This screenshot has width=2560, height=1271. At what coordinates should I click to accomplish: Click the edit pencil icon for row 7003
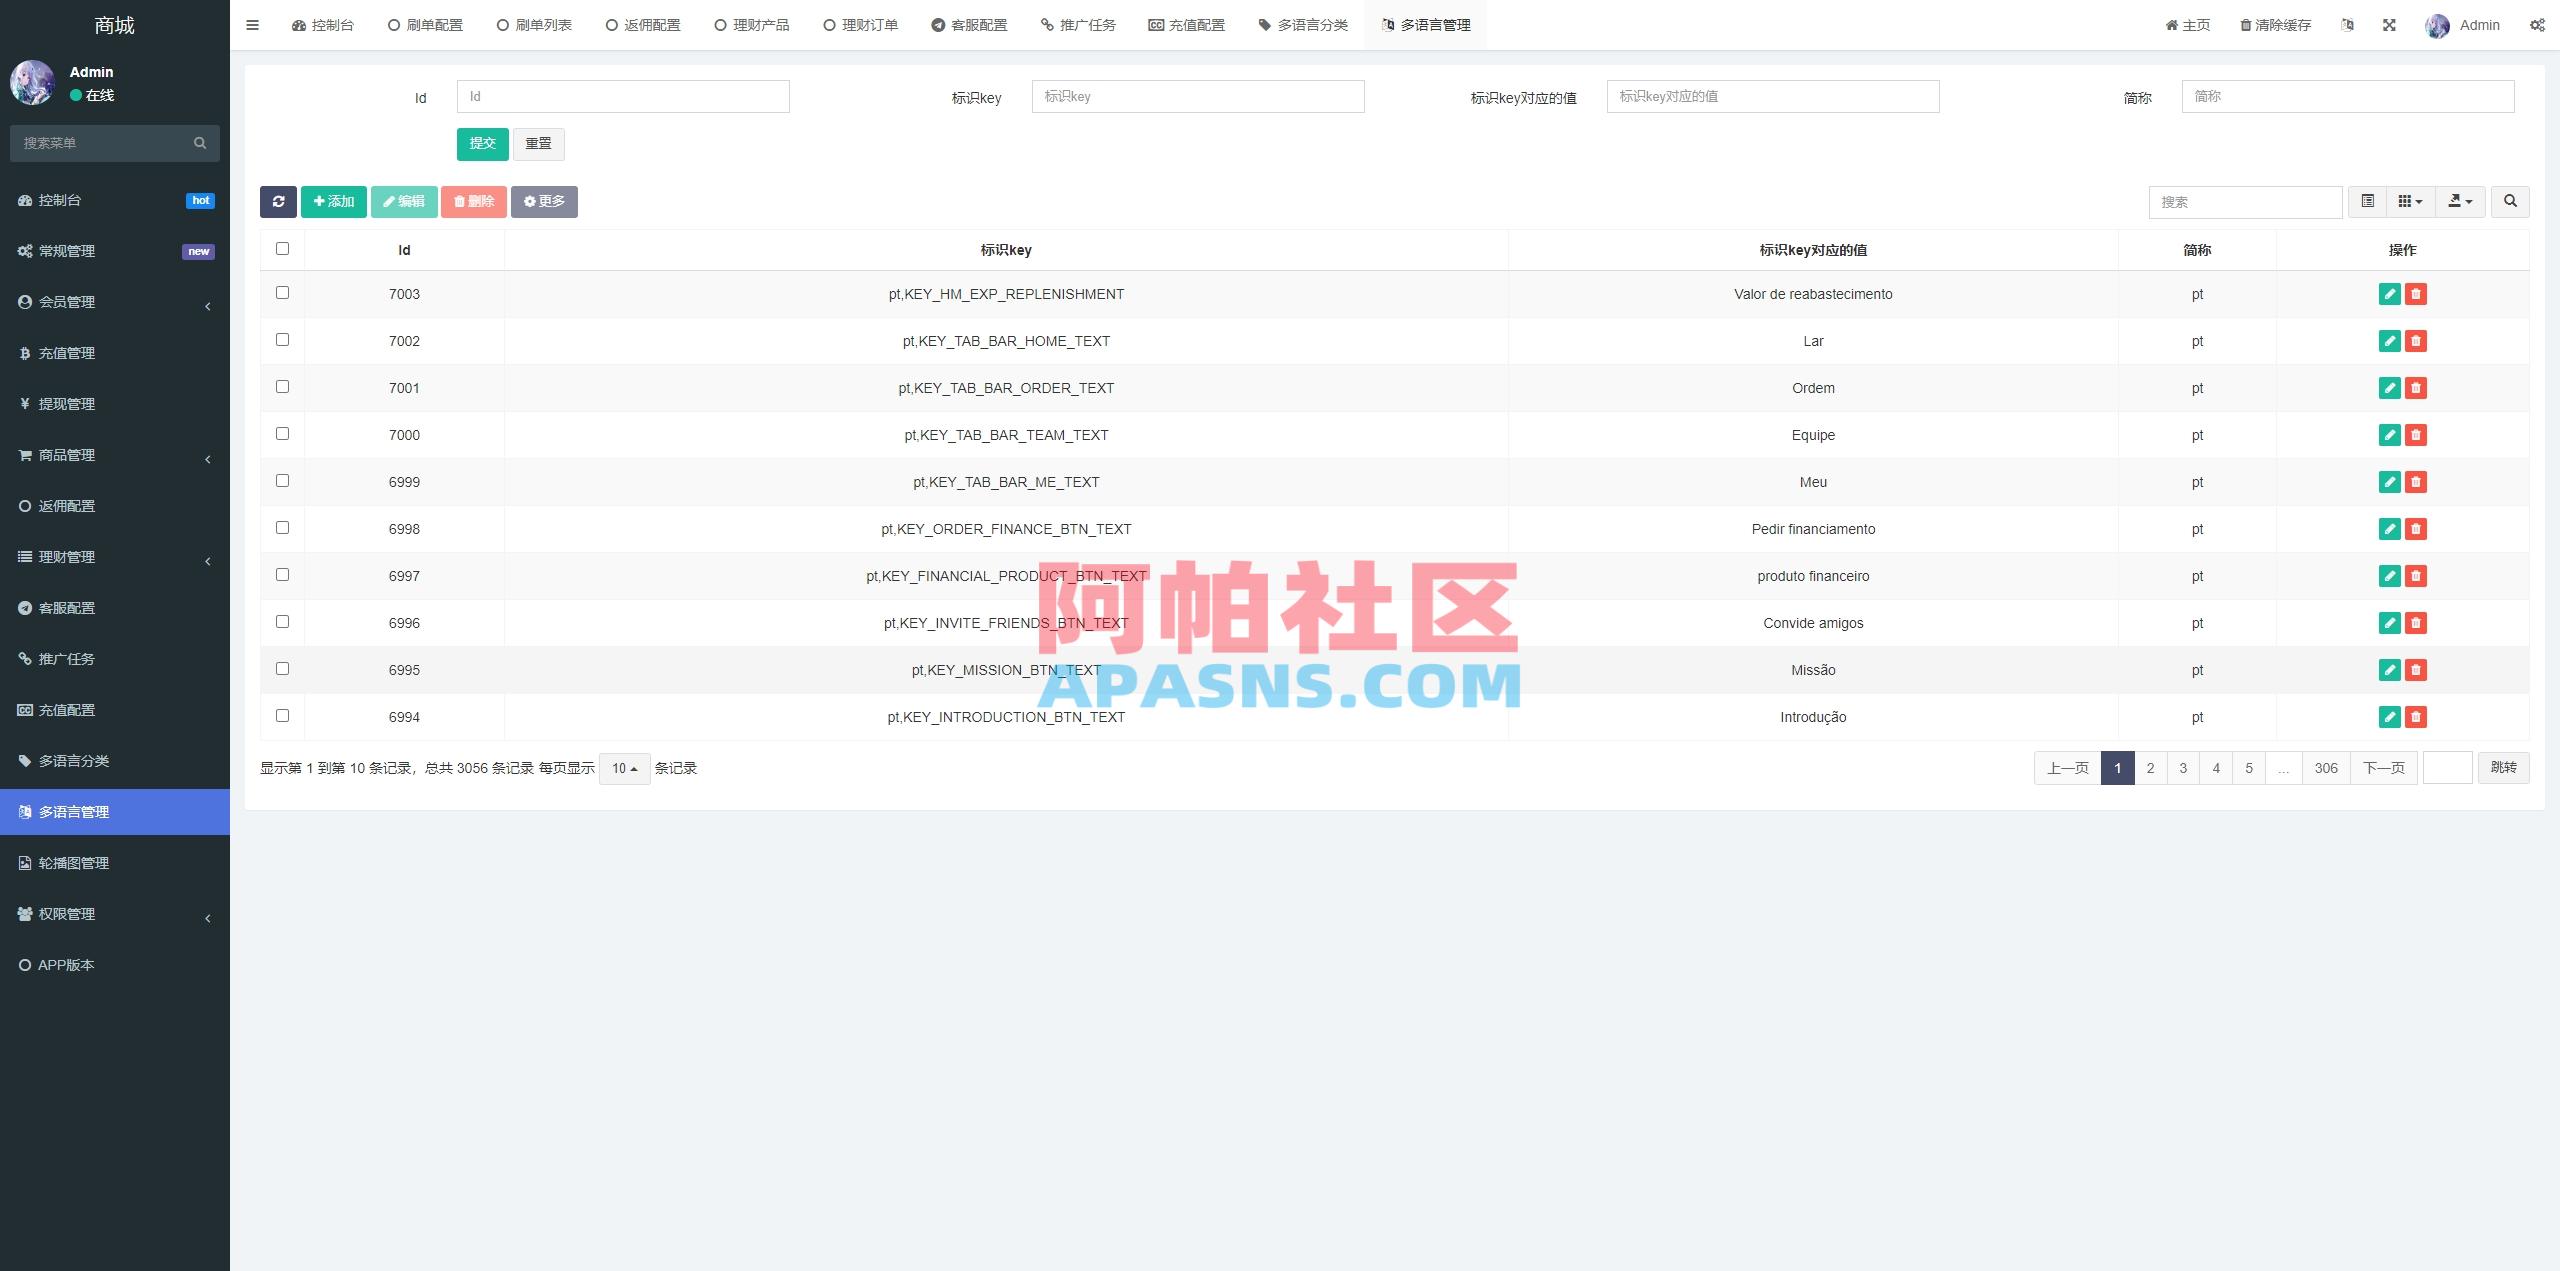click(x=2389, y=294)
